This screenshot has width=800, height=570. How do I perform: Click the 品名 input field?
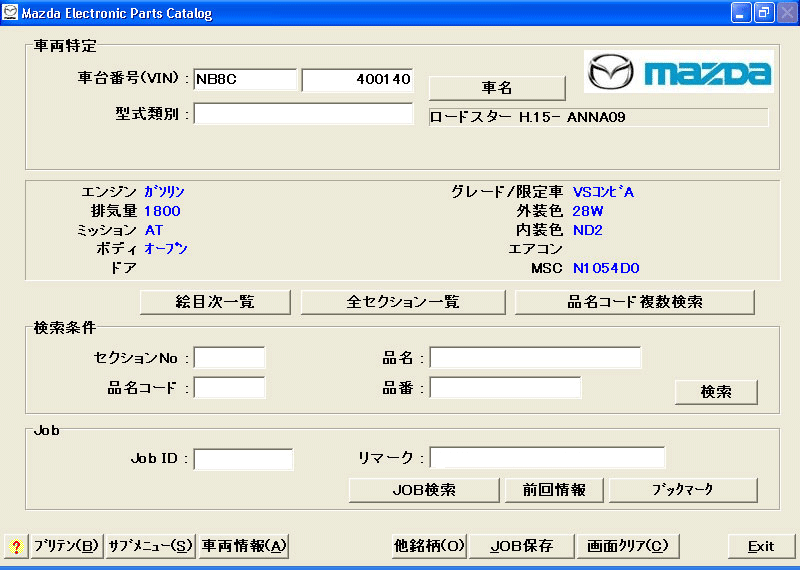click(x=535, y=358)
